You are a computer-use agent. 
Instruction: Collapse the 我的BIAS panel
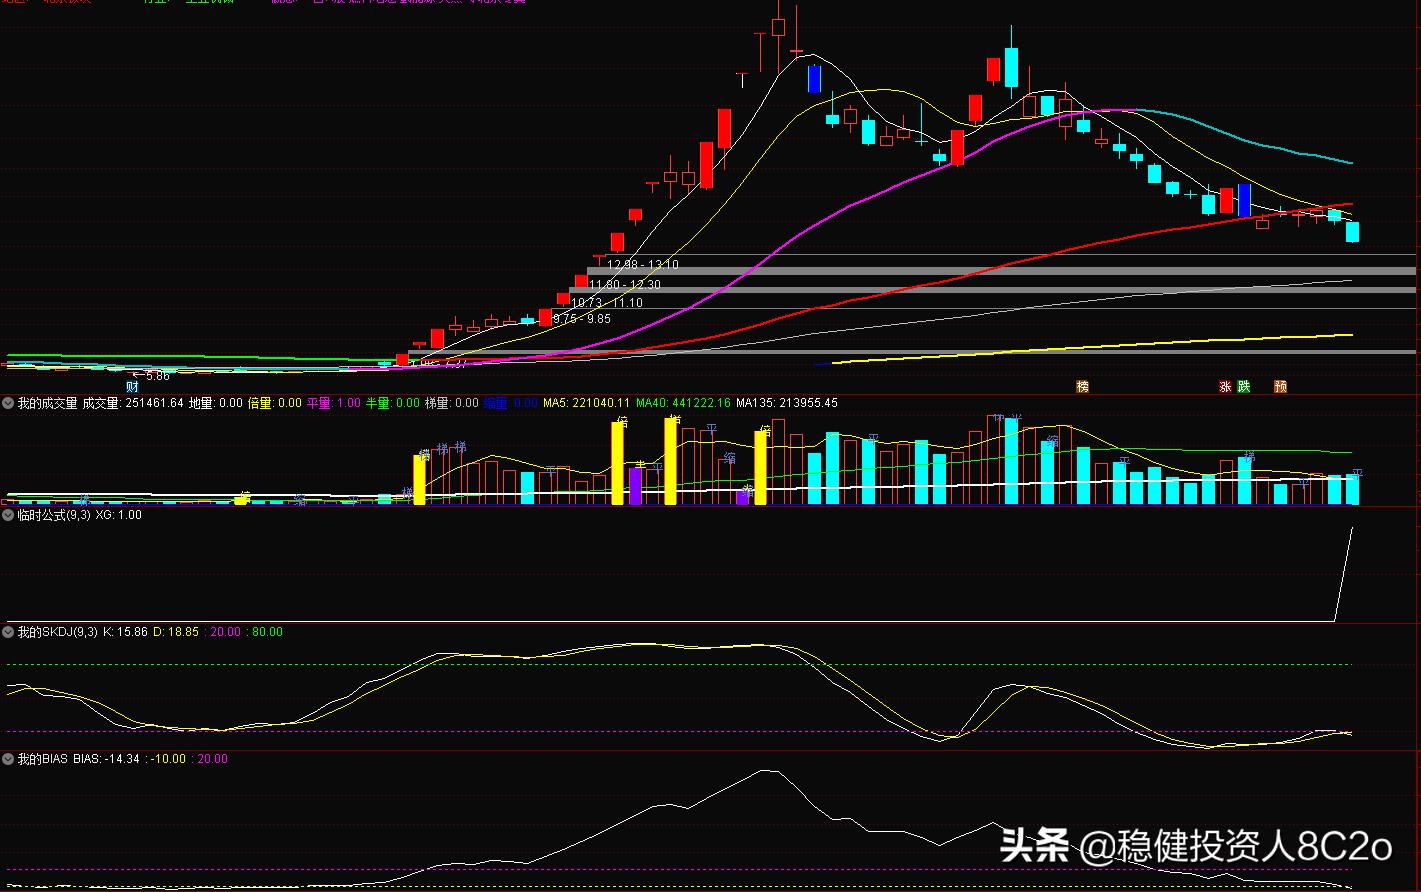click(x=8, y=759)
